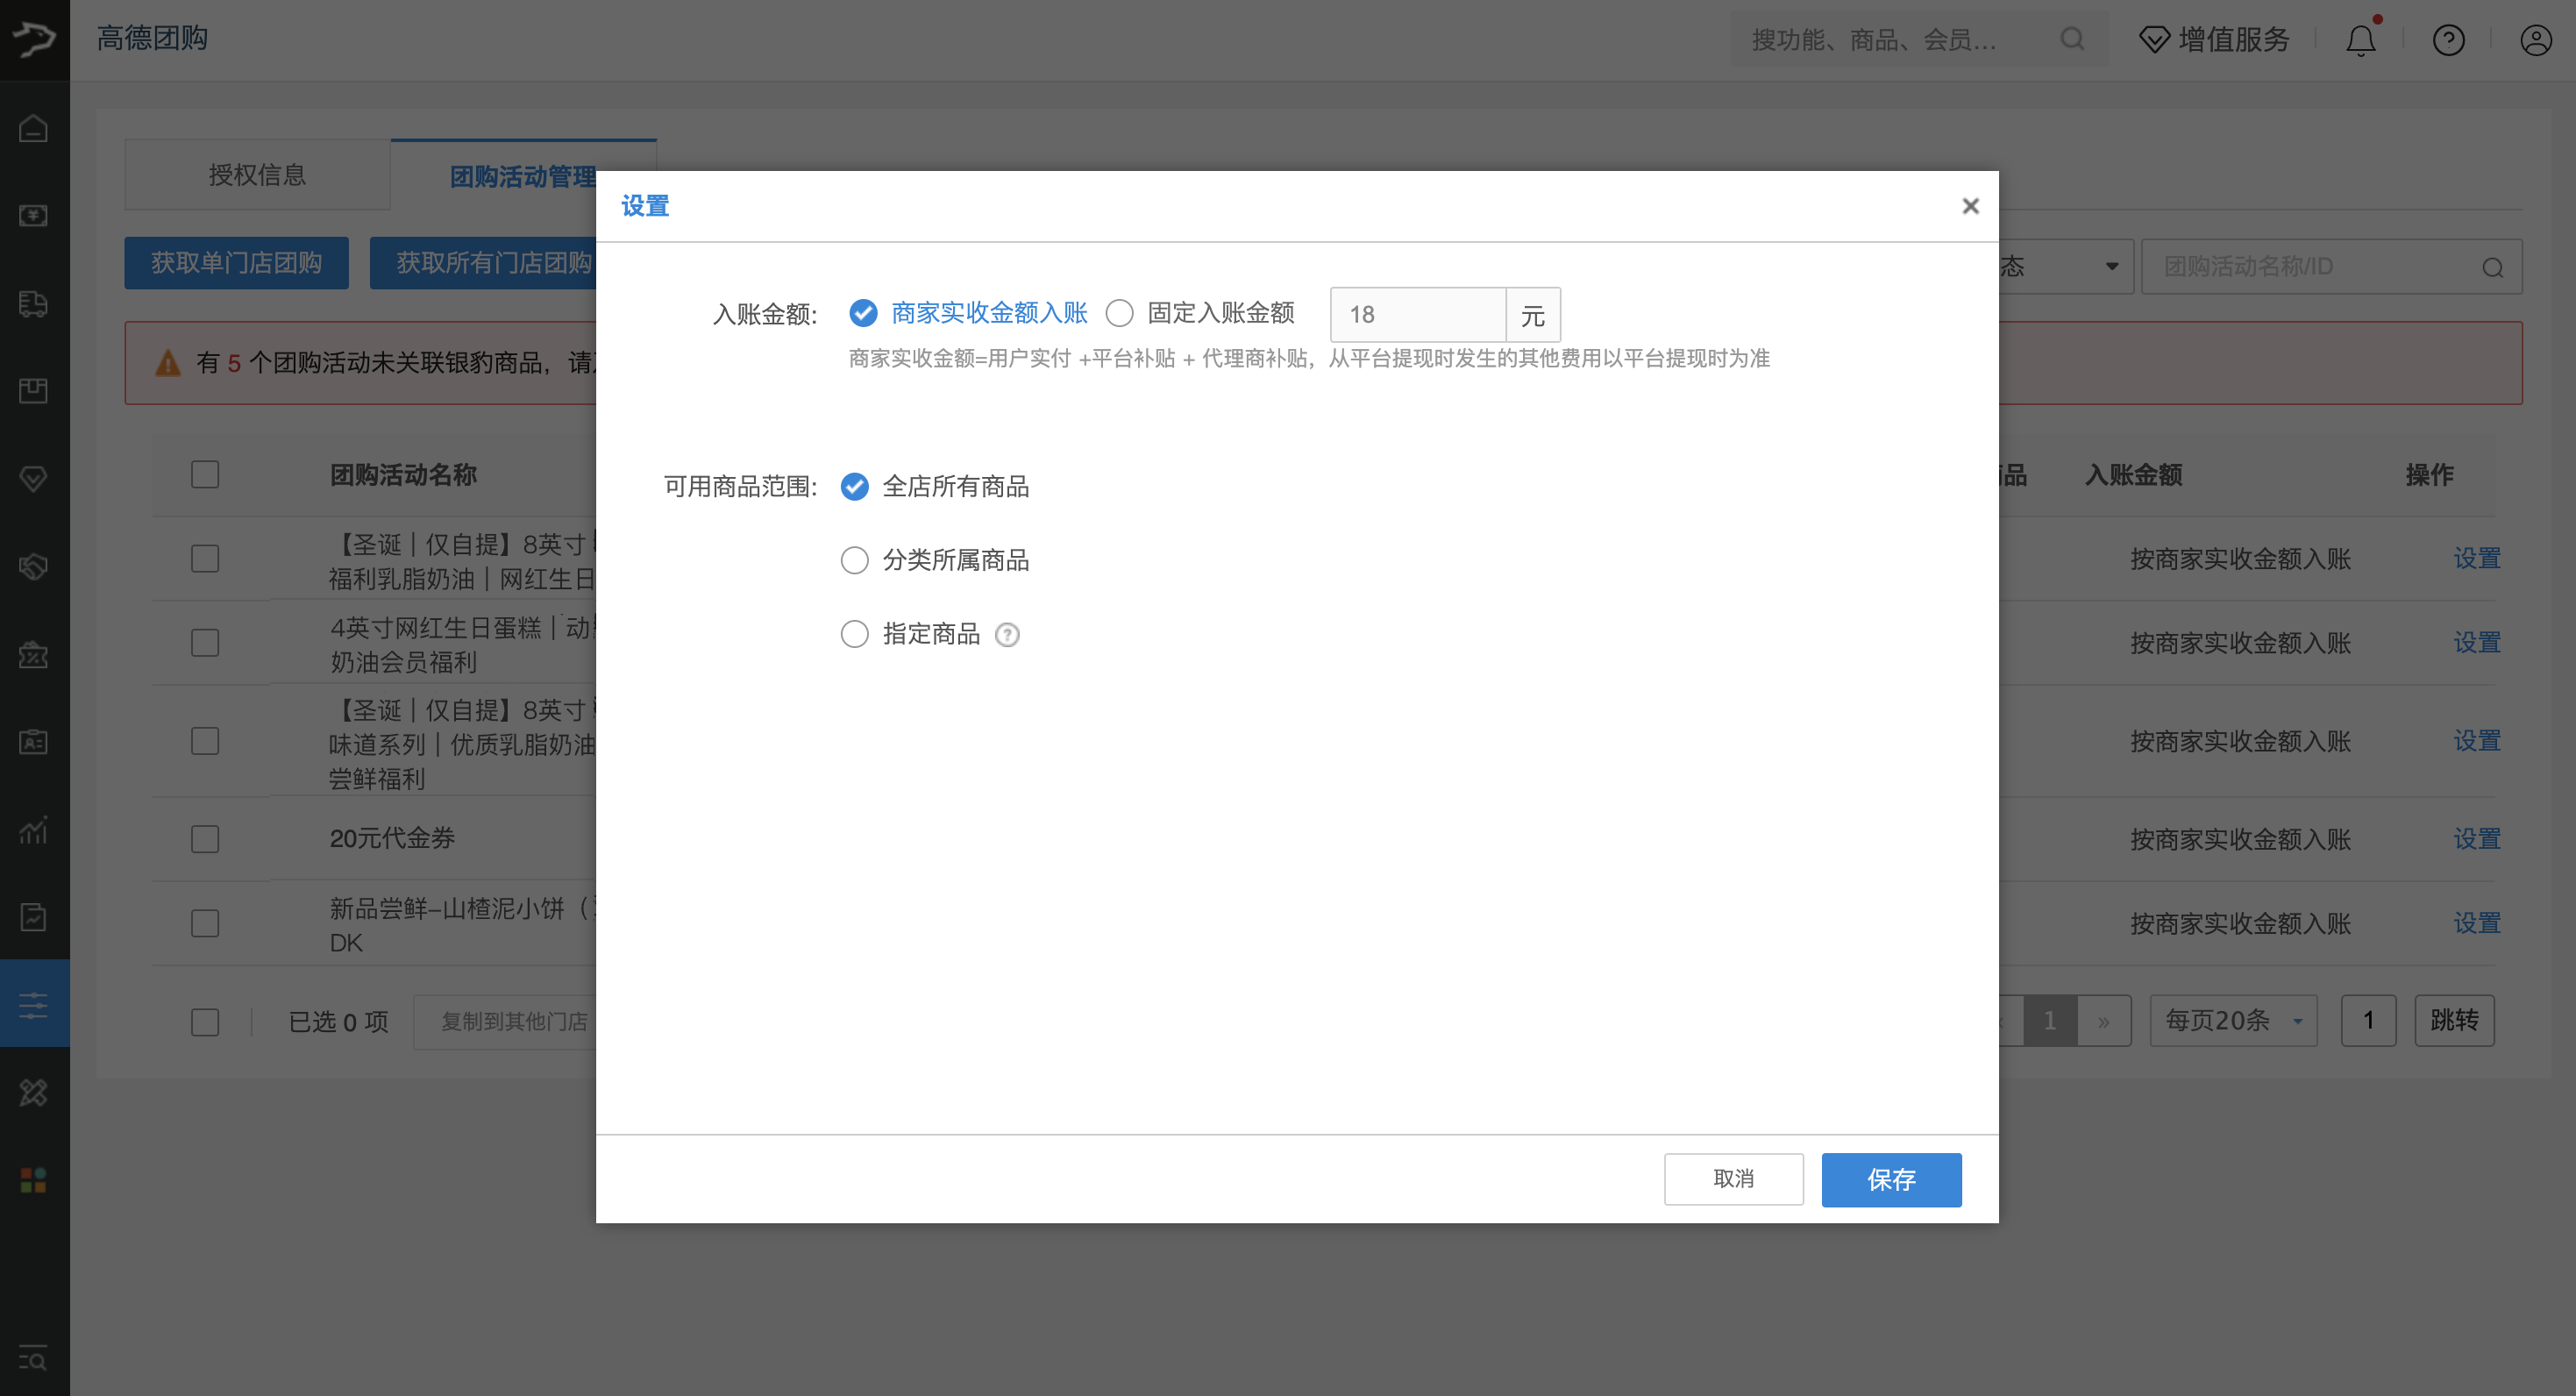
Task: Click the 保存 button
Action: [1890, 1180]
